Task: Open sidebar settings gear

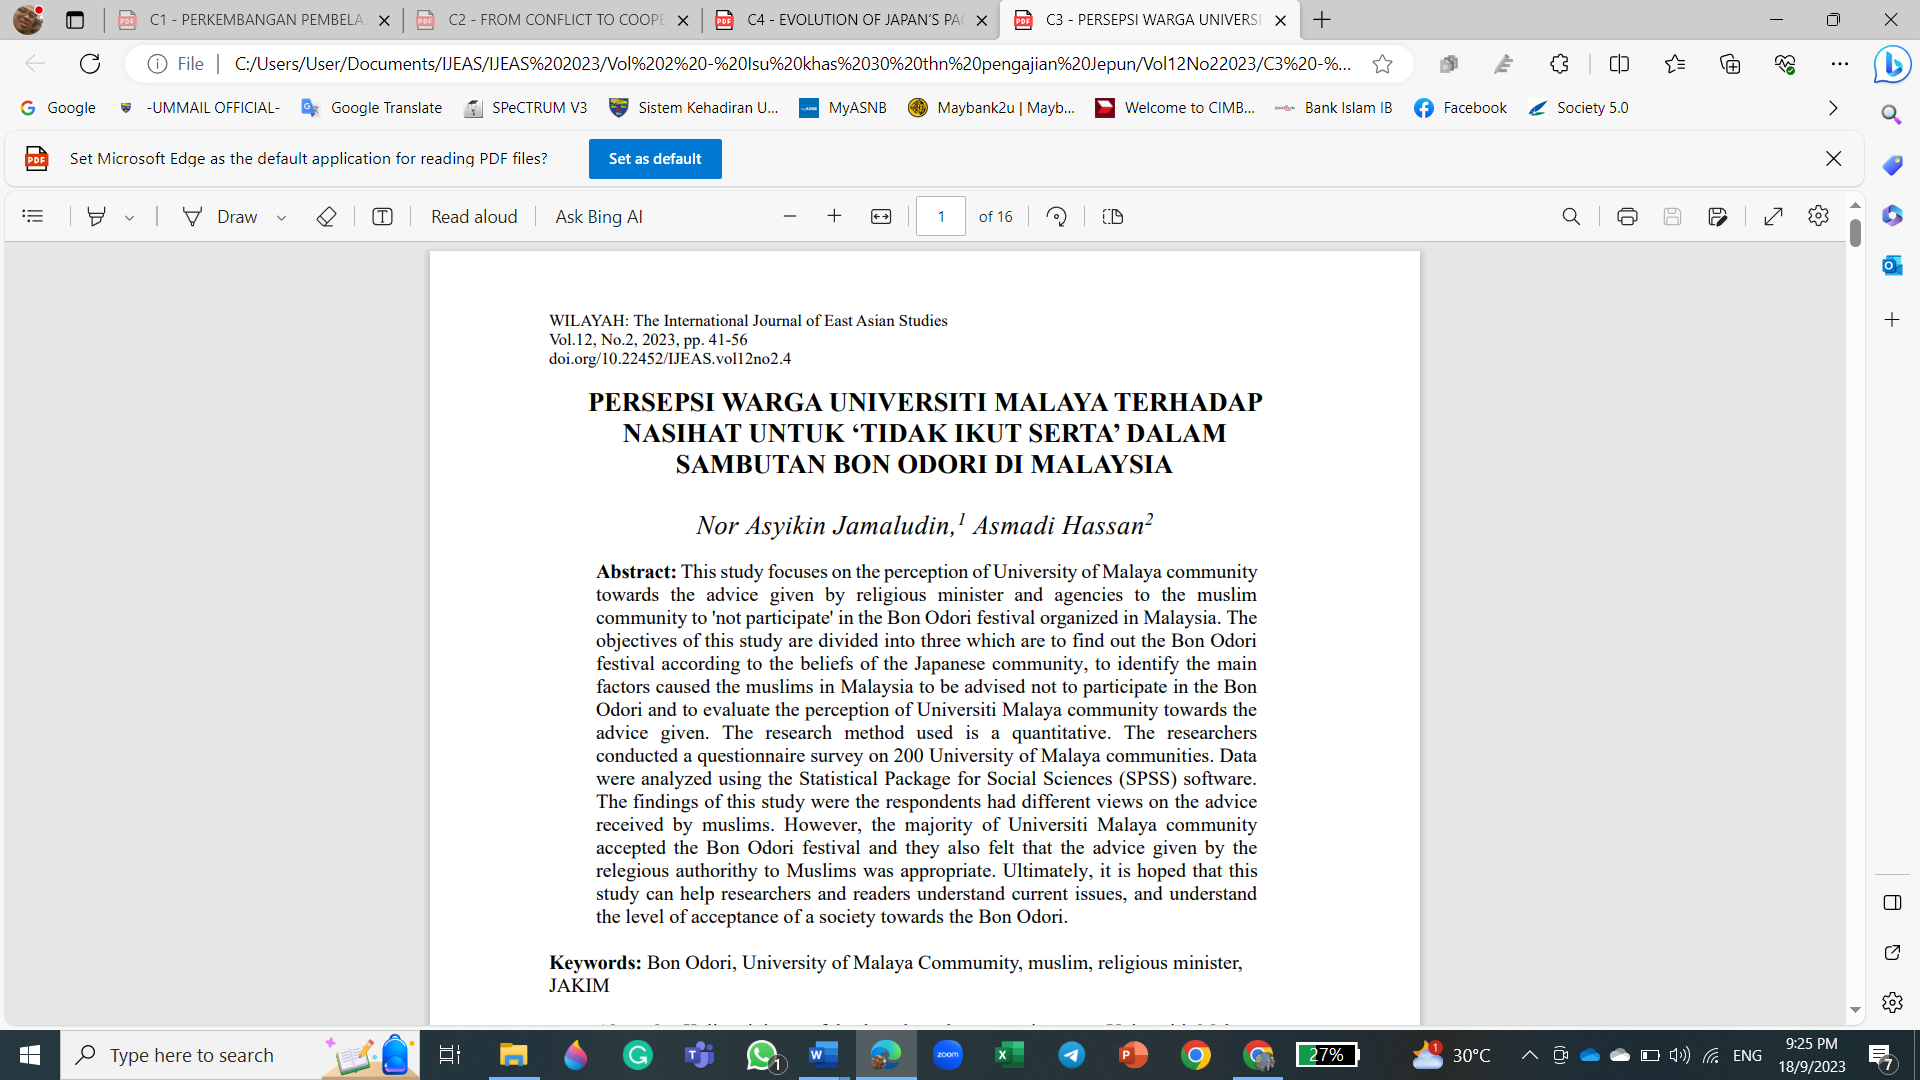Action: (1891, 1002)
